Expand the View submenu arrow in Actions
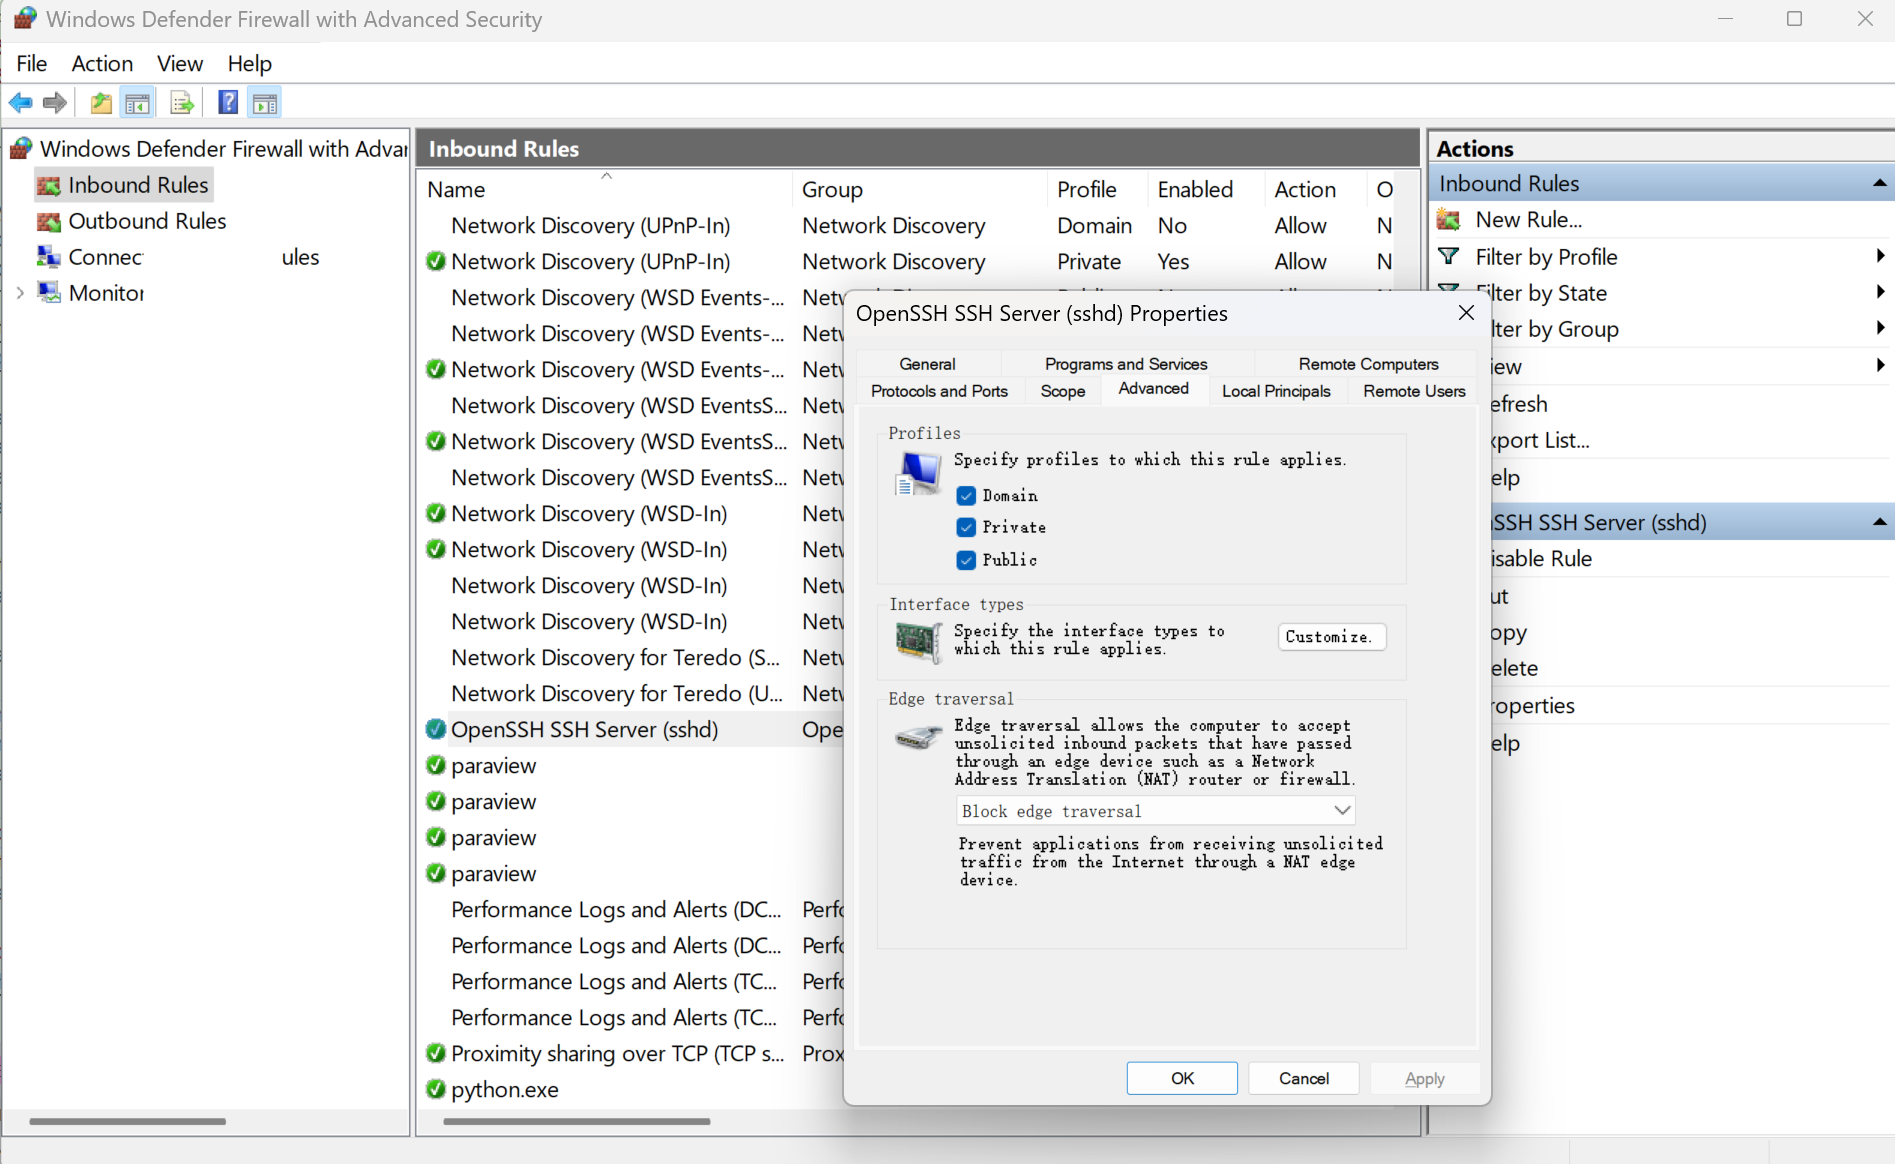This screenshot has width=1895, height=1164. coord(1880,366)
